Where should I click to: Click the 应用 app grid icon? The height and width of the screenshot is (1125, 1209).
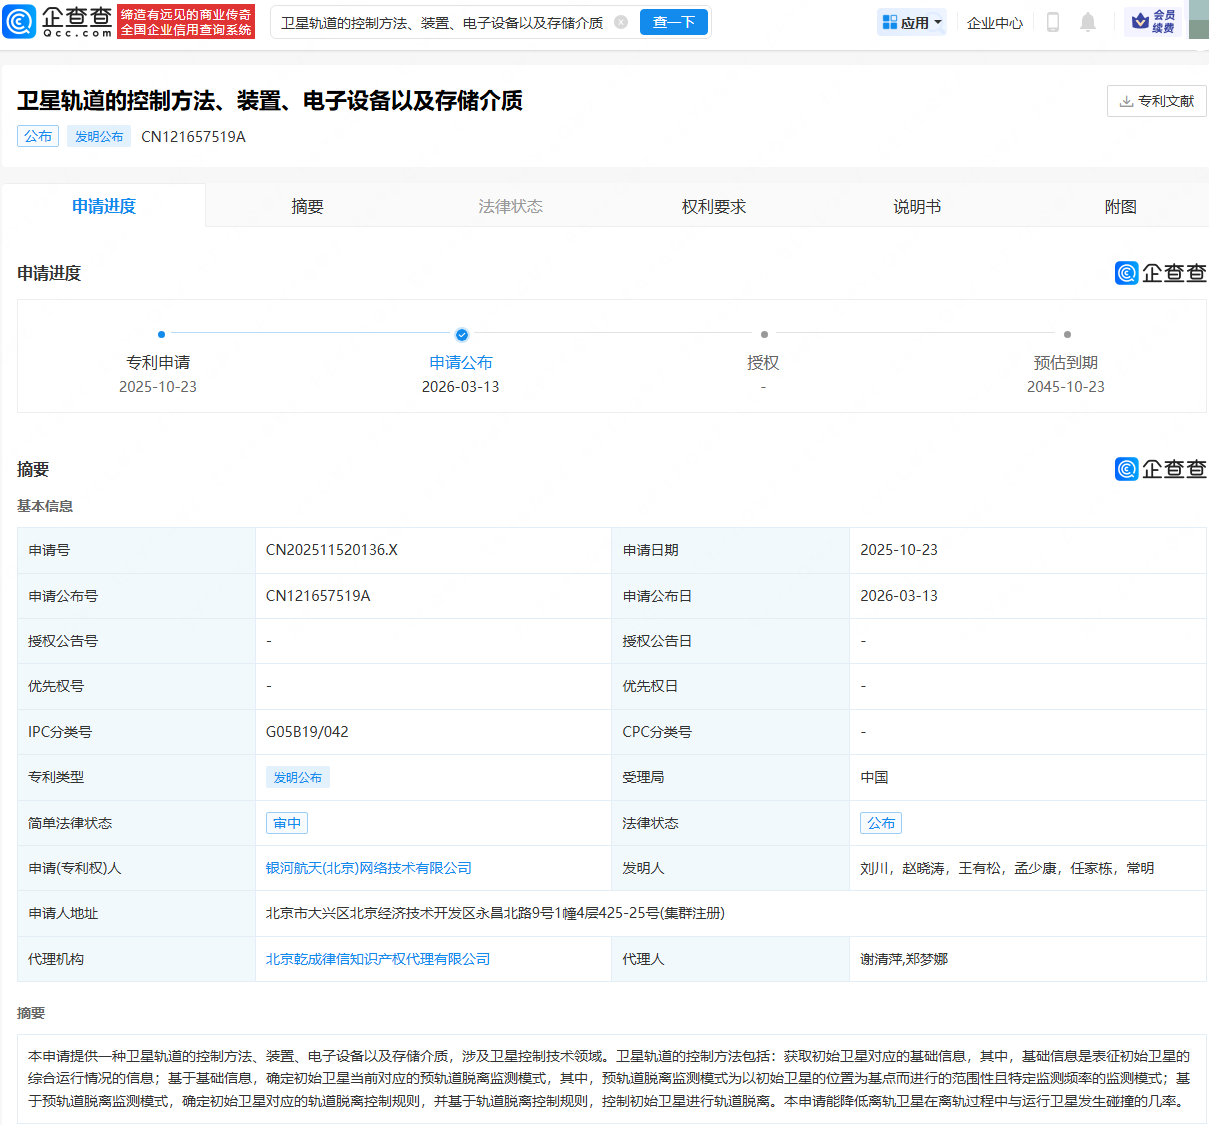(891, 21)
